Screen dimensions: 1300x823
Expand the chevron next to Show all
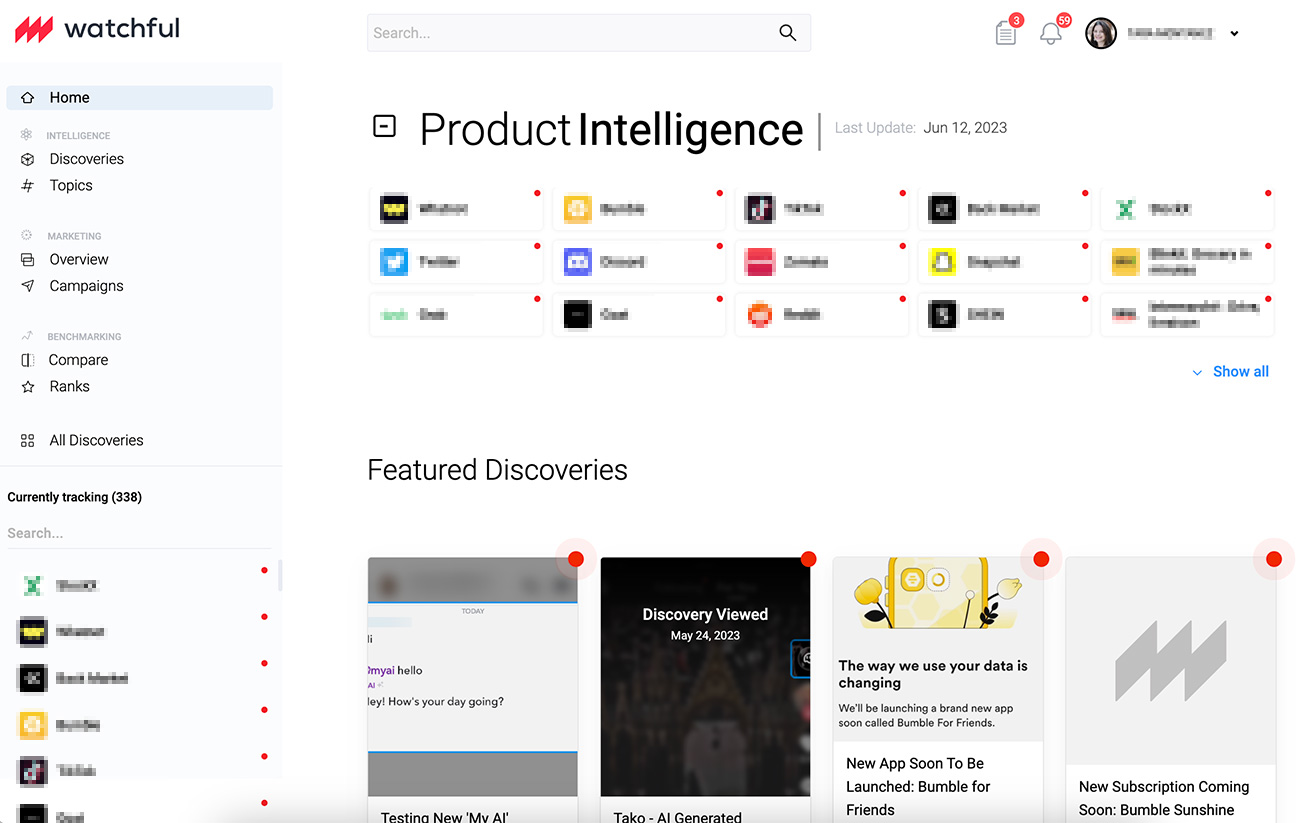point(1197,372)
